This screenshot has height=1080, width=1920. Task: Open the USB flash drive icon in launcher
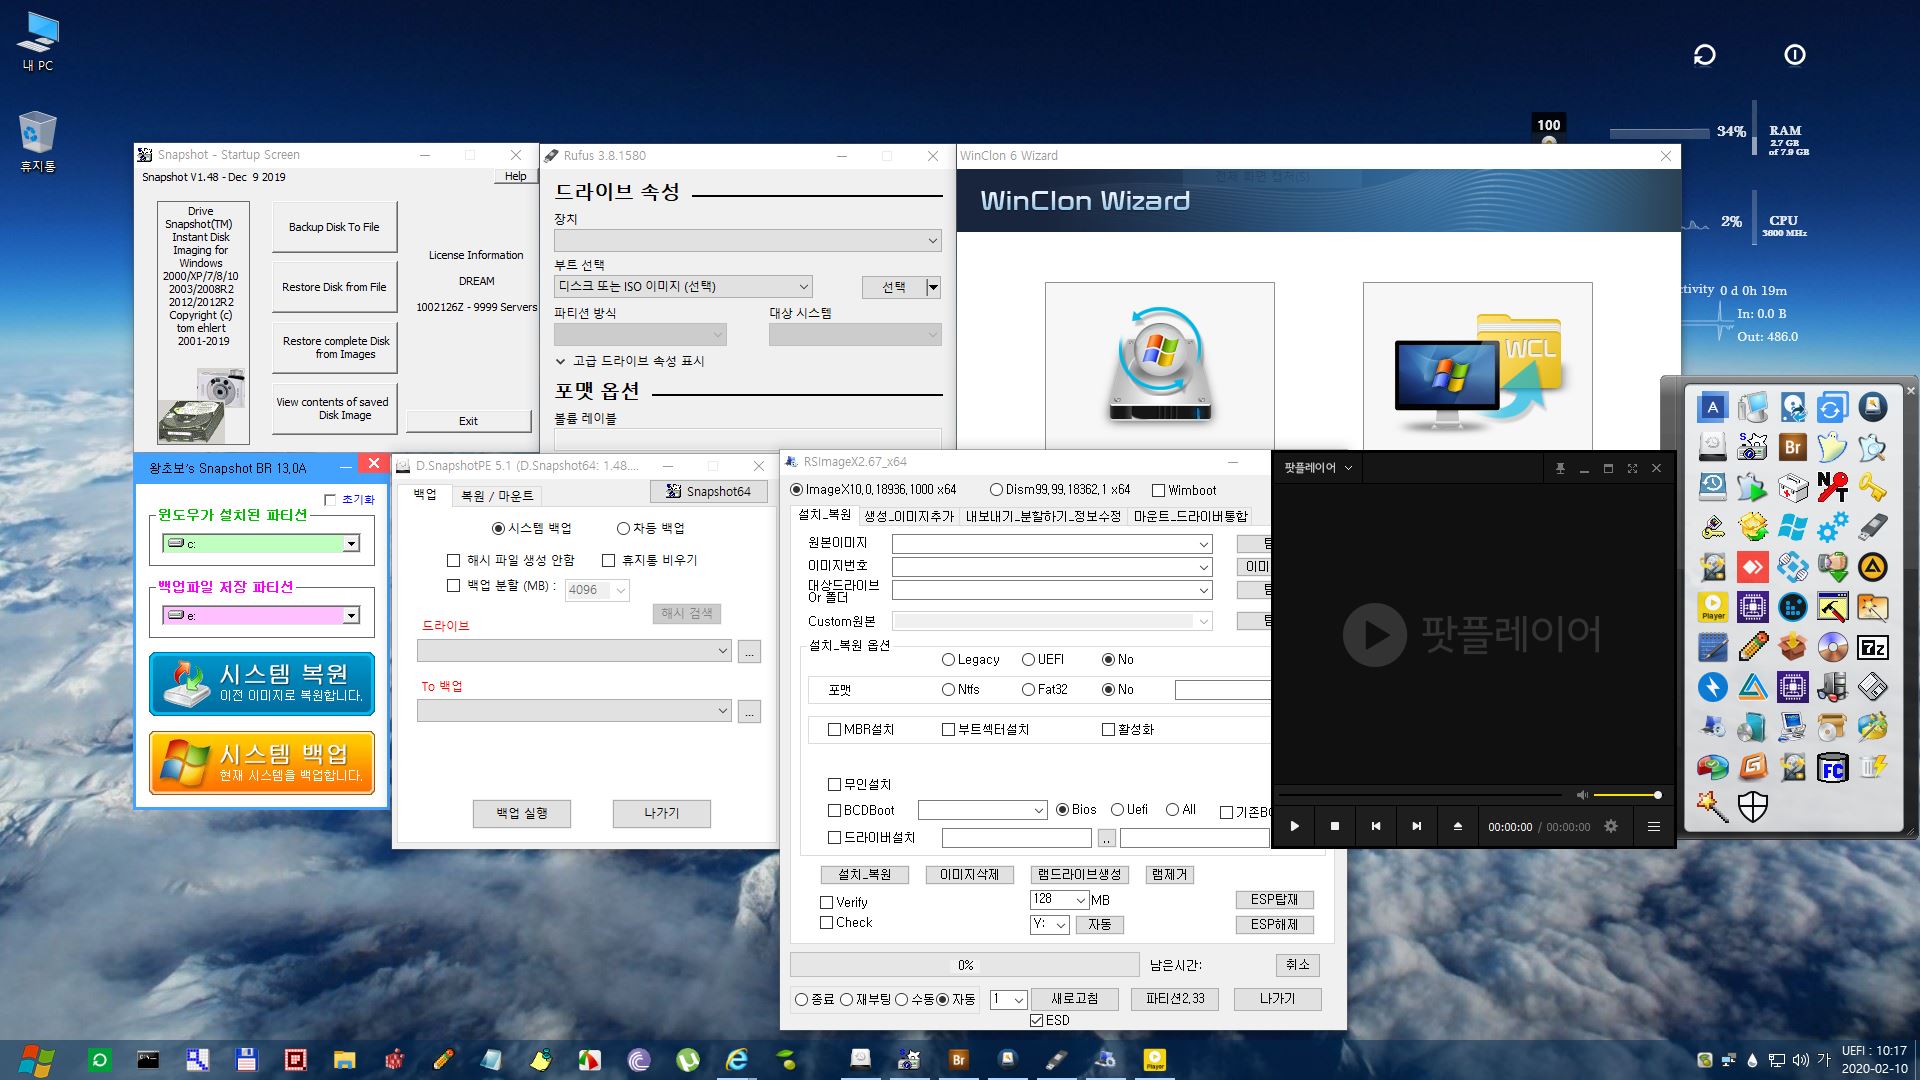[x=1872, y=527]
